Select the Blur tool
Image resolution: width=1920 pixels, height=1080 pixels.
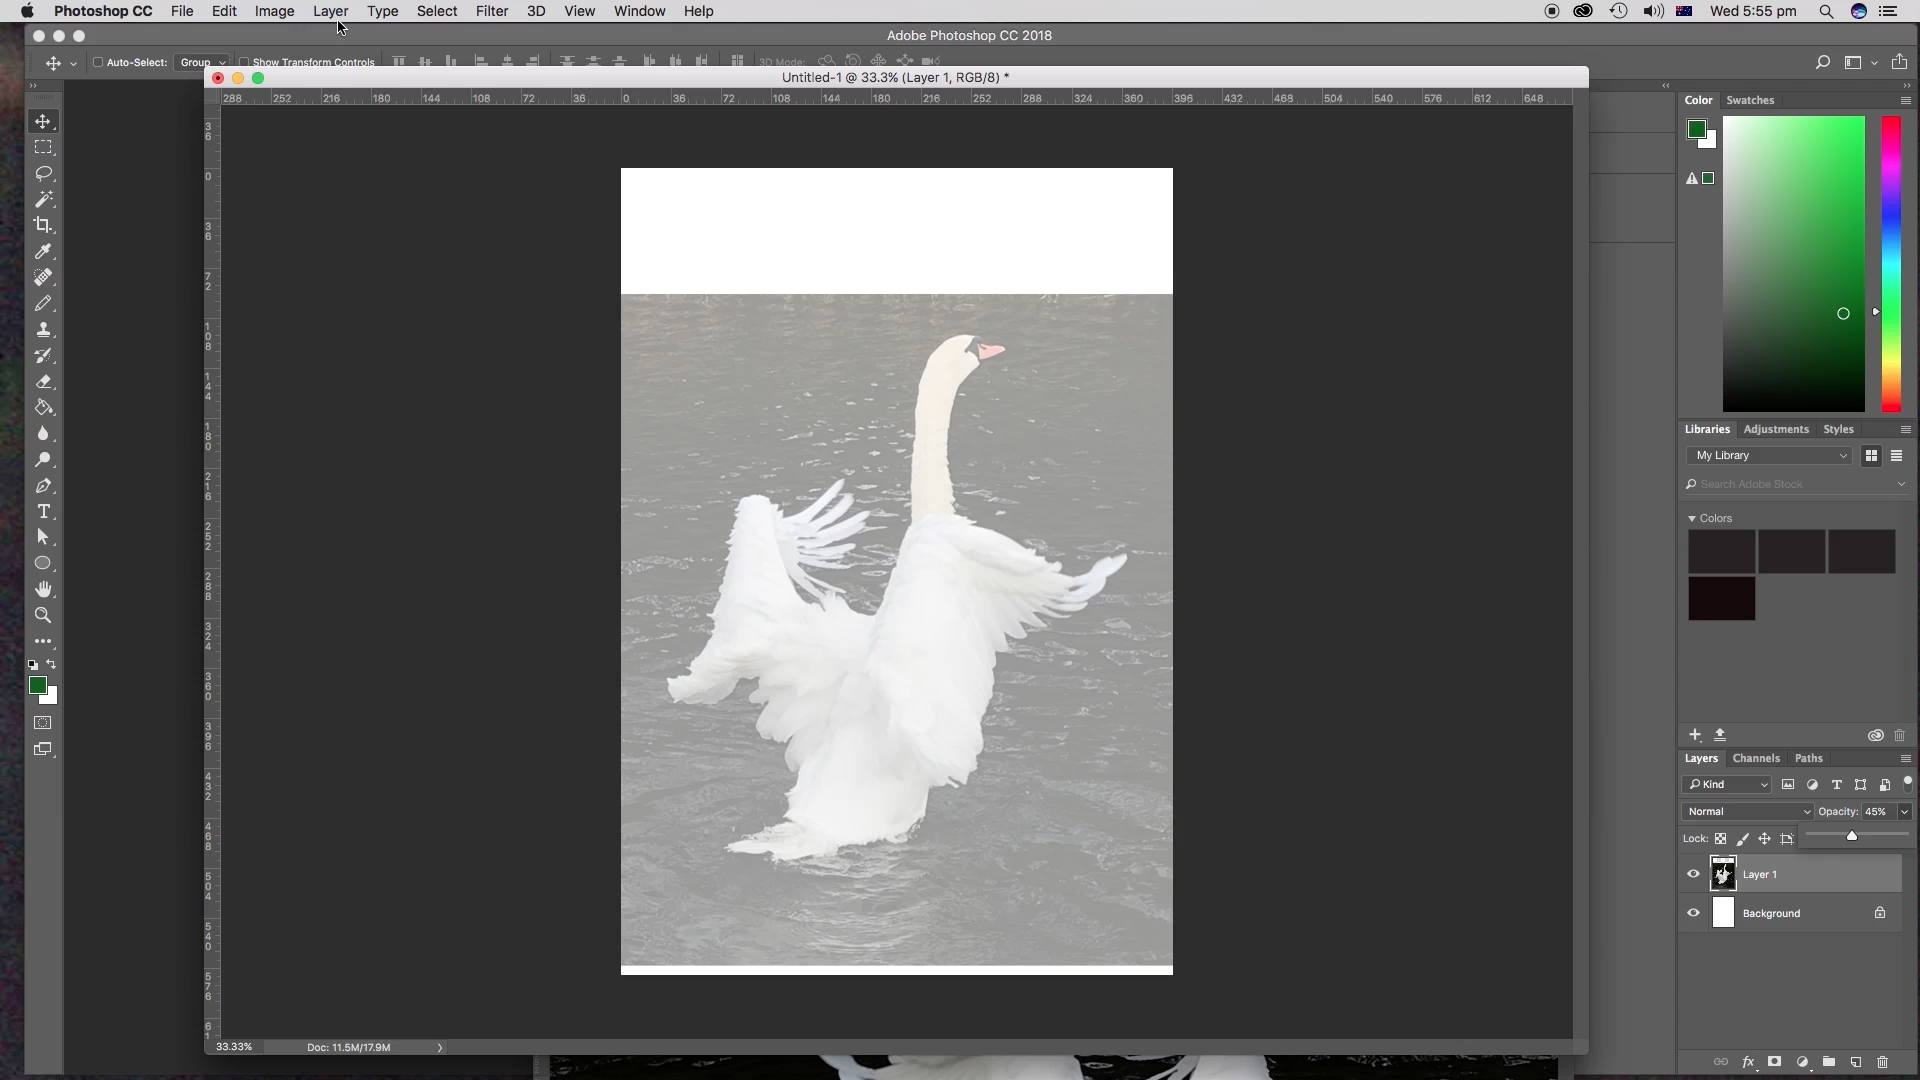(x=43, y=433)
